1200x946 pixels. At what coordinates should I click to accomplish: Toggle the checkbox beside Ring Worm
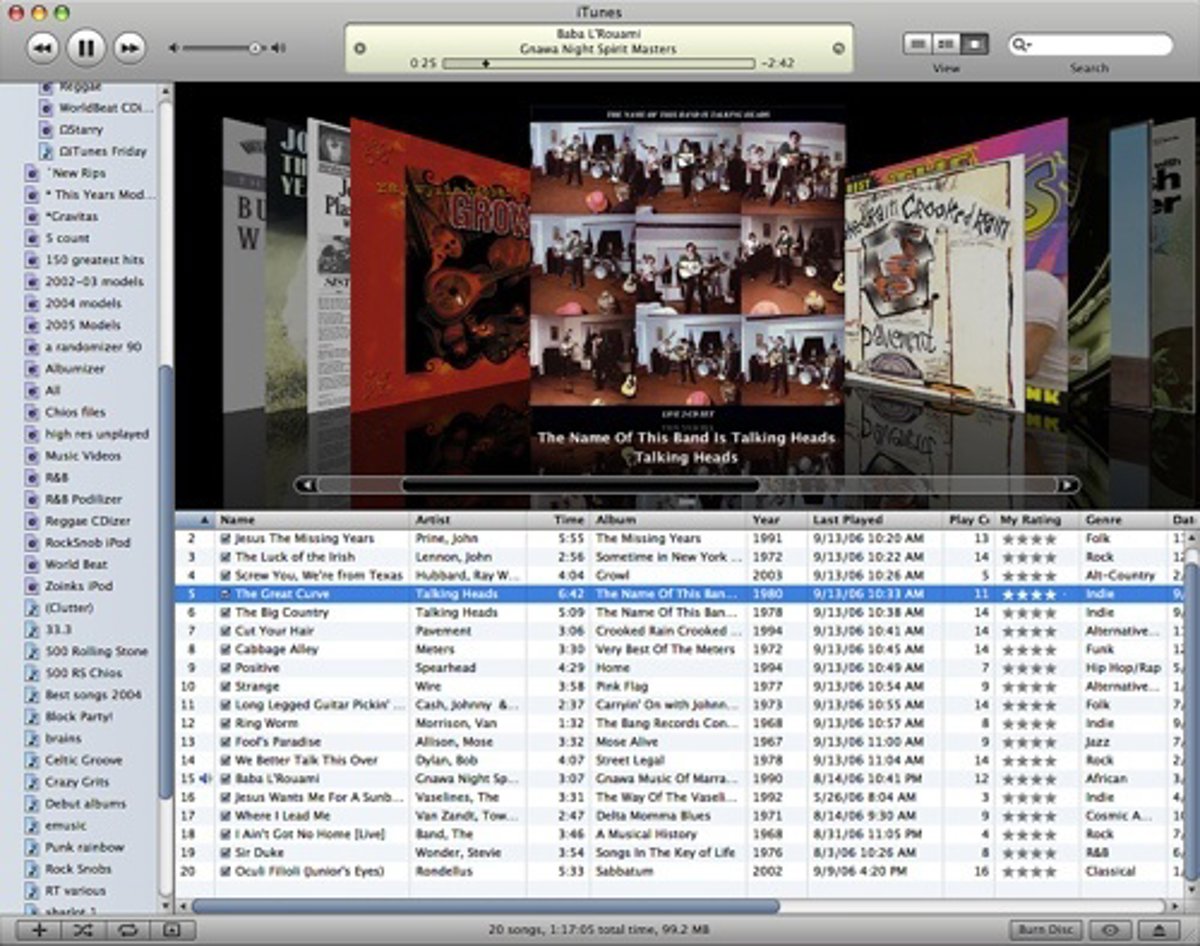pyautogui.click(x=226, y=724)
